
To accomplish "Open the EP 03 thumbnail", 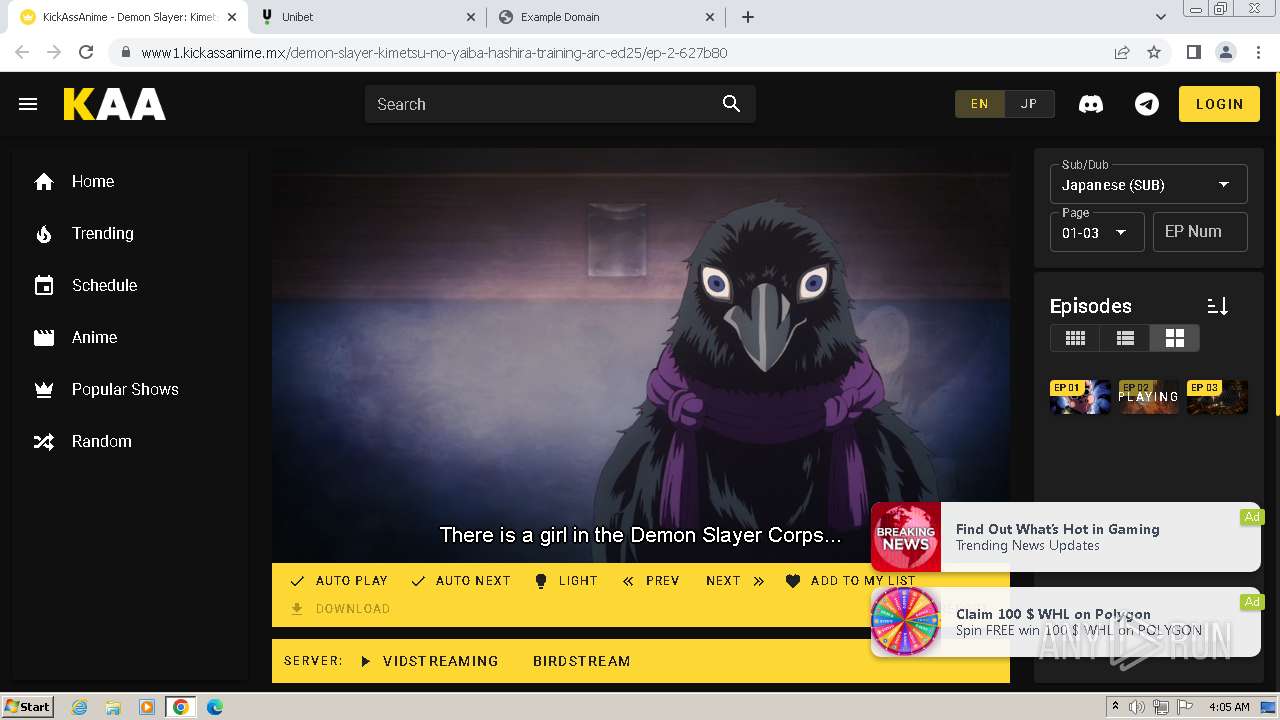I will (1217, 397).
